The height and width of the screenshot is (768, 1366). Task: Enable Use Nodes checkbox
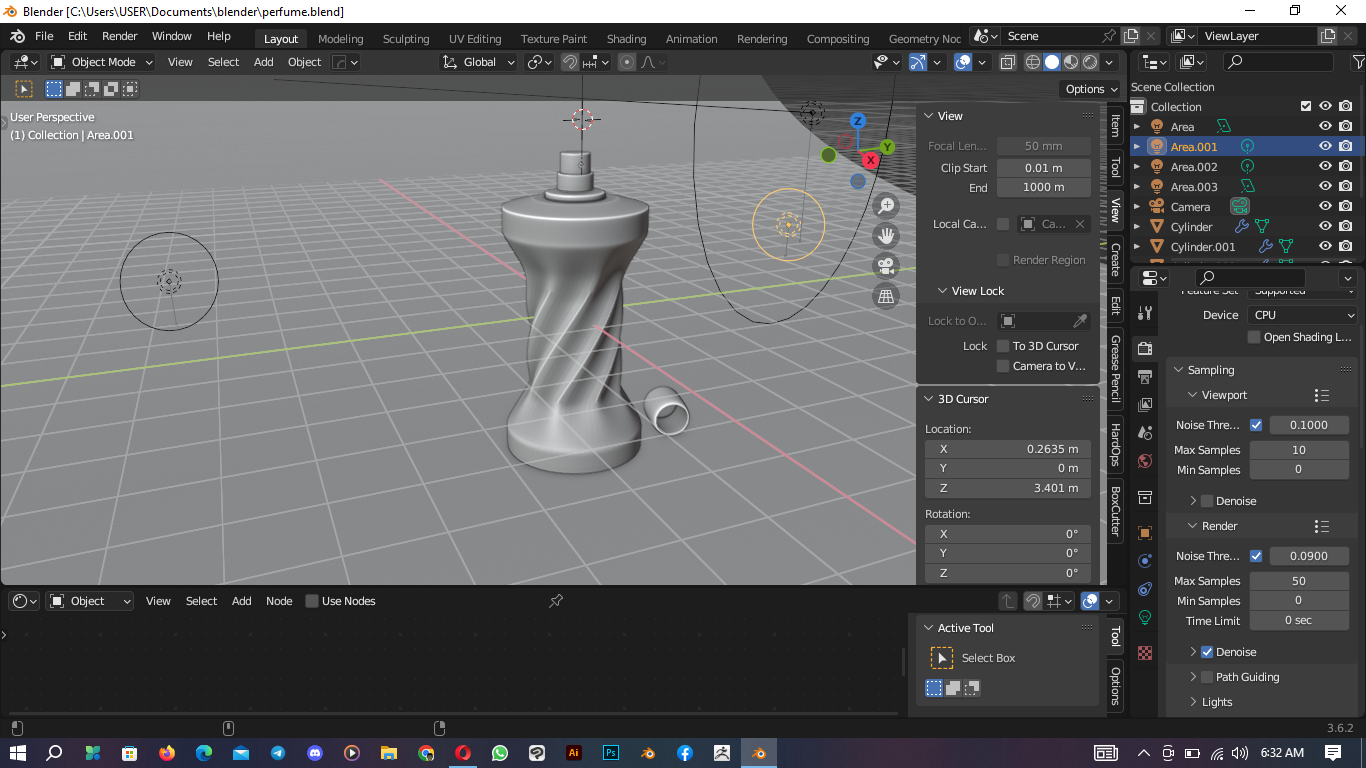(312, 601)
